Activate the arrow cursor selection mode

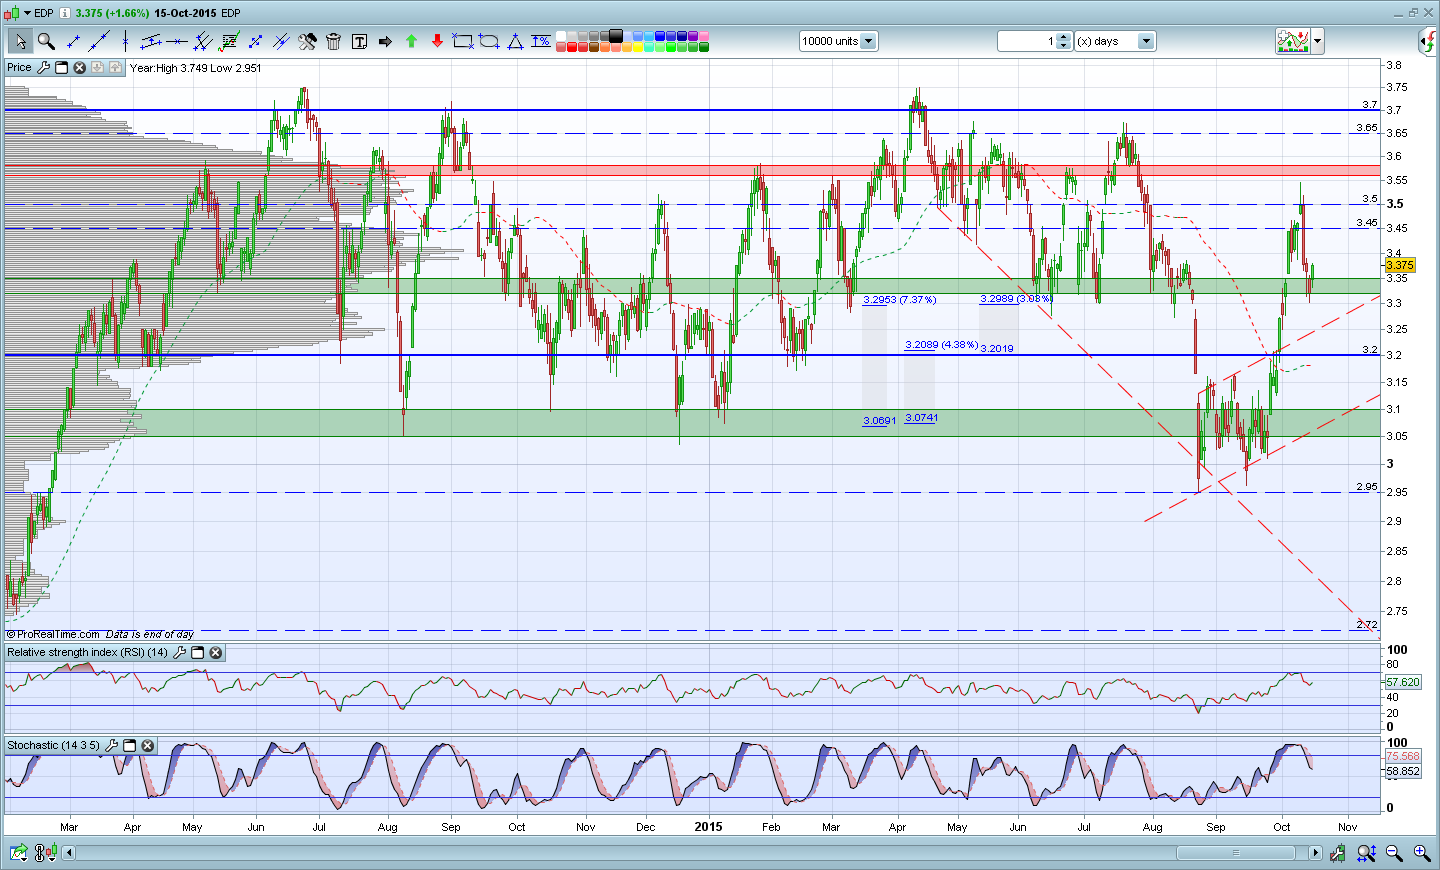click(x=20, y=41)
